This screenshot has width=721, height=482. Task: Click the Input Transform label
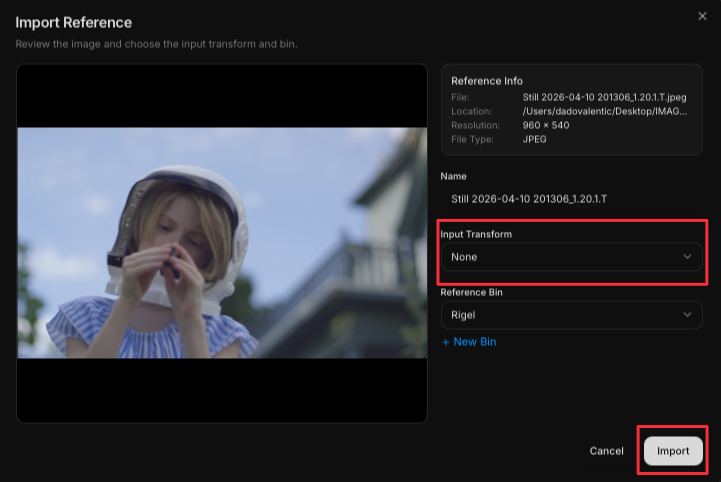click(476, 234)
